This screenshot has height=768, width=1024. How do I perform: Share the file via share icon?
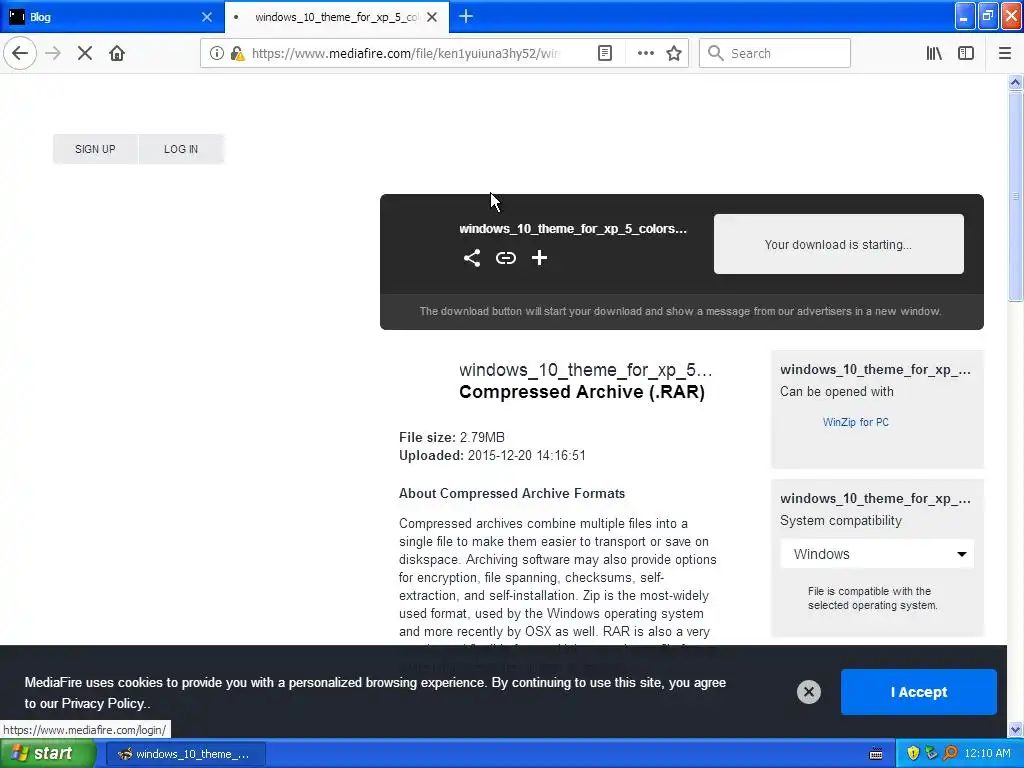(472, 258)
